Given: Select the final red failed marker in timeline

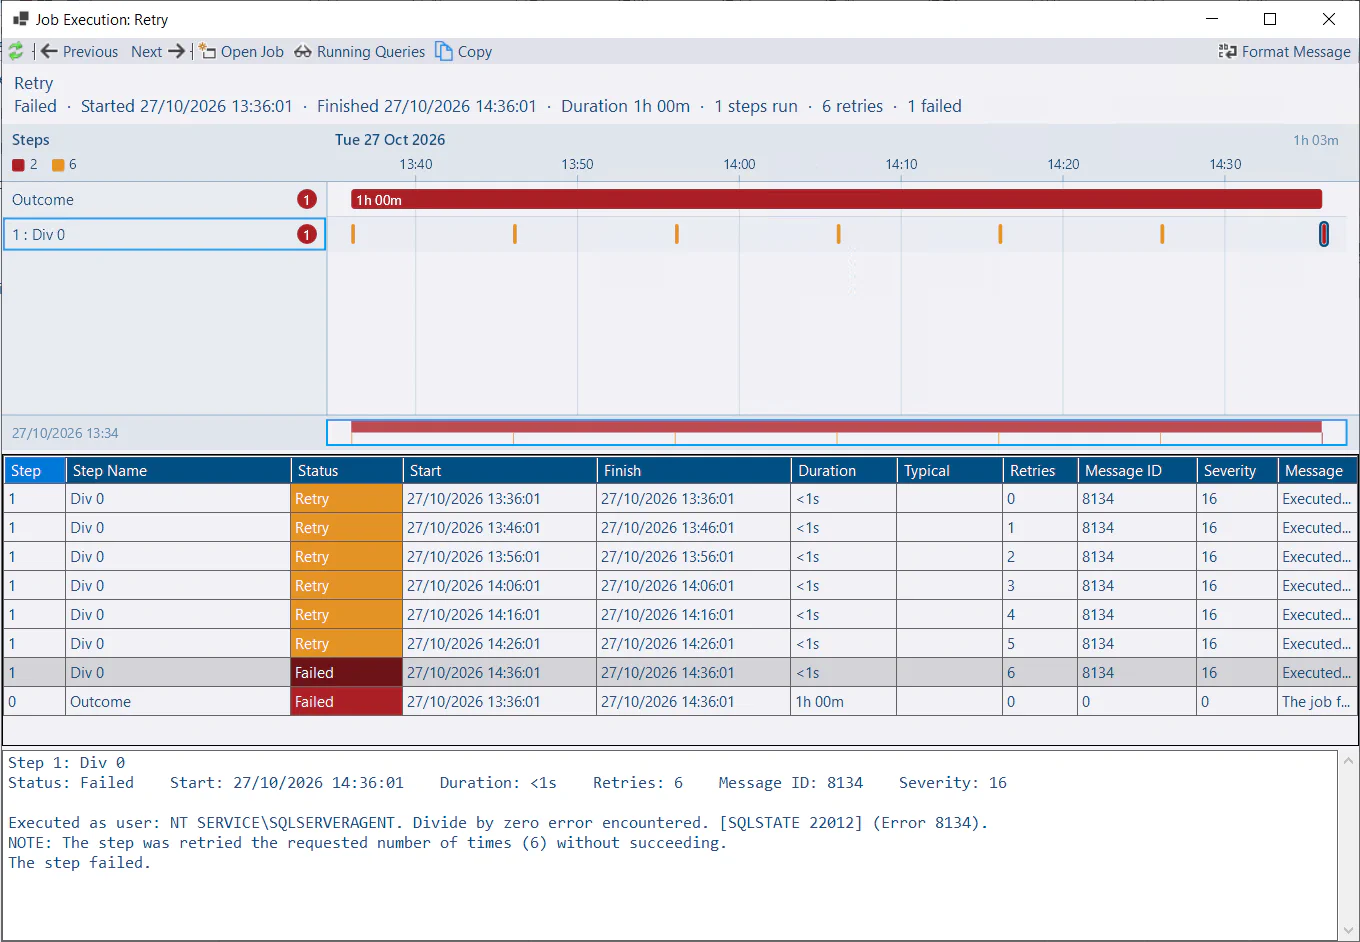Looking at the screenshot, I should coord(1323,234).
